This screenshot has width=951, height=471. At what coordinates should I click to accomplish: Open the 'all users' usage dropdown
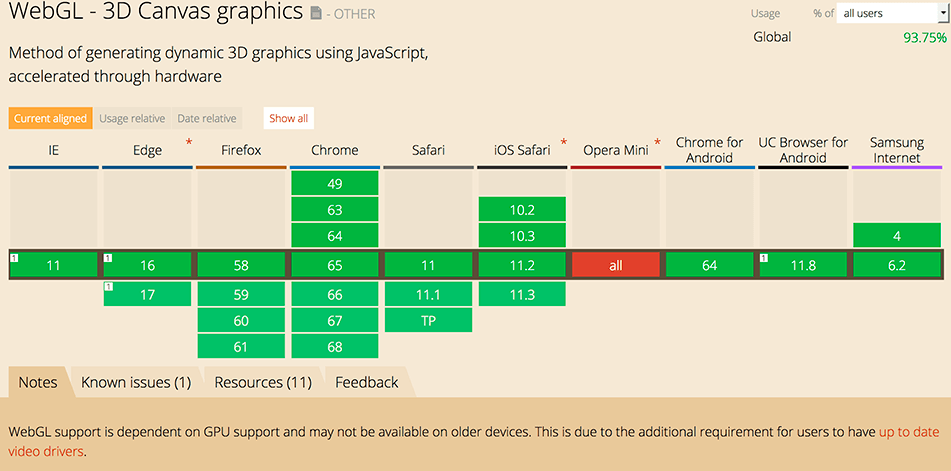pos(887,13)
